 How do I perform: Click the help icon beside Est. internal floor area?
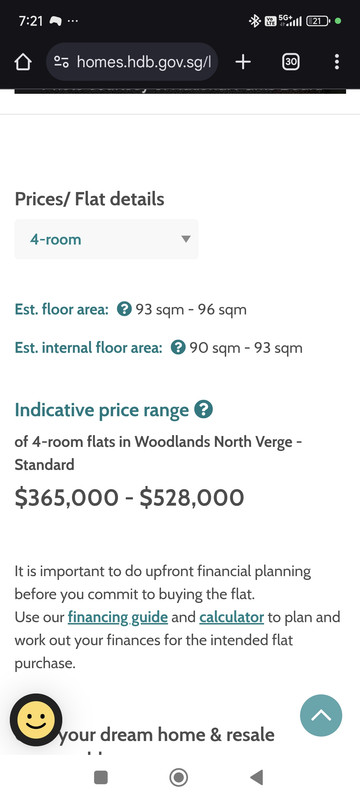tap(178, 348)
